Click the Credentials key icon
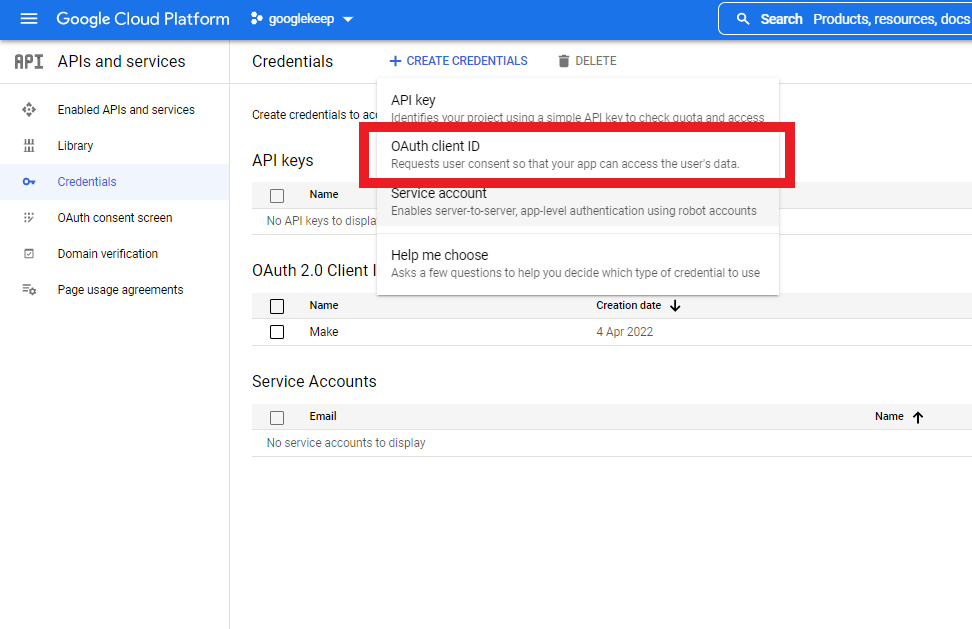The height and width of the screenshot is (629, 972). point(29,182)
